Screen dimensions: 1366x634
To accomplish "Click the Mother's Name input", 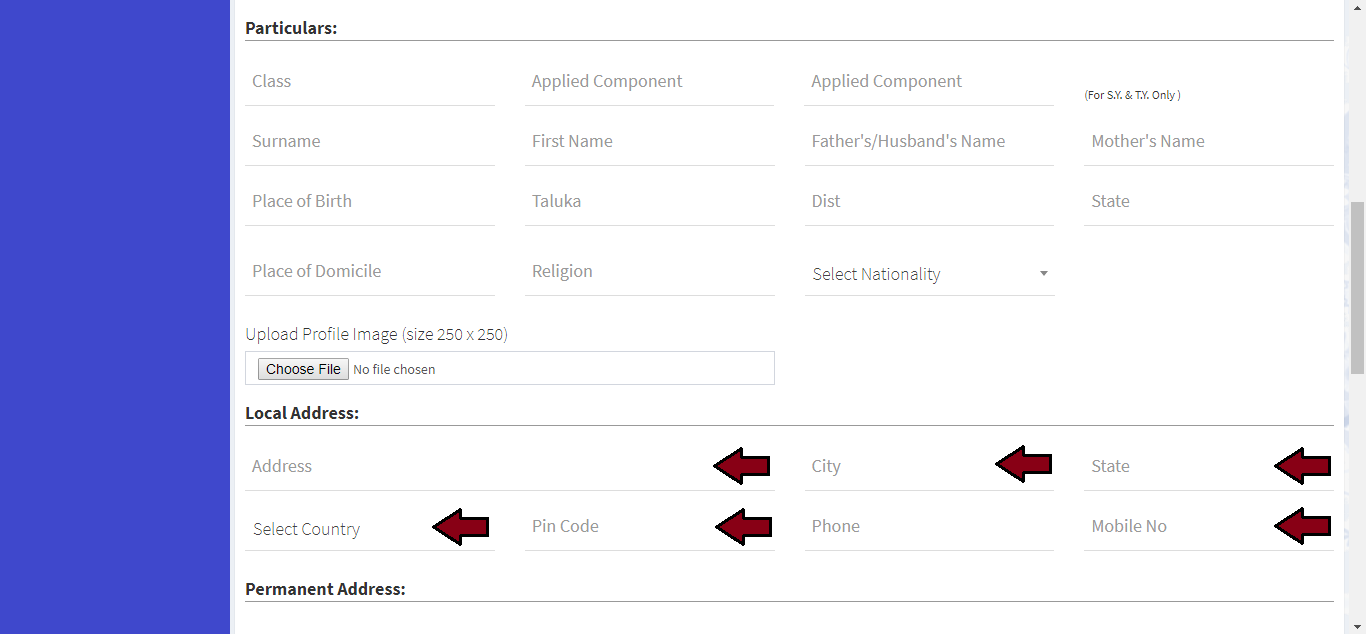I will click(x=1208, y=142).
